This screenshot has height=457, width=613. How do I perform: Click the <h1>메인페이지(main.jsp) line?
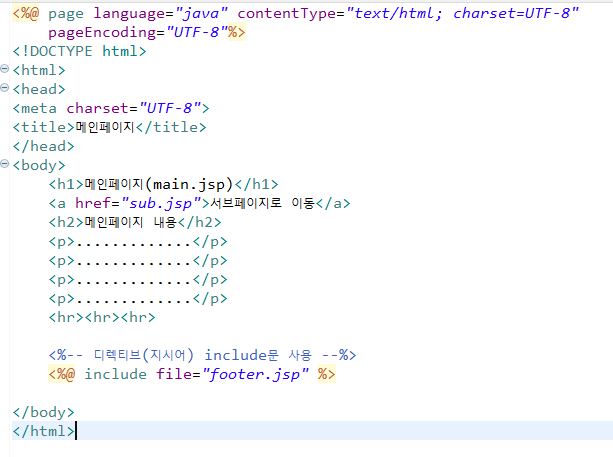point(163,184)
